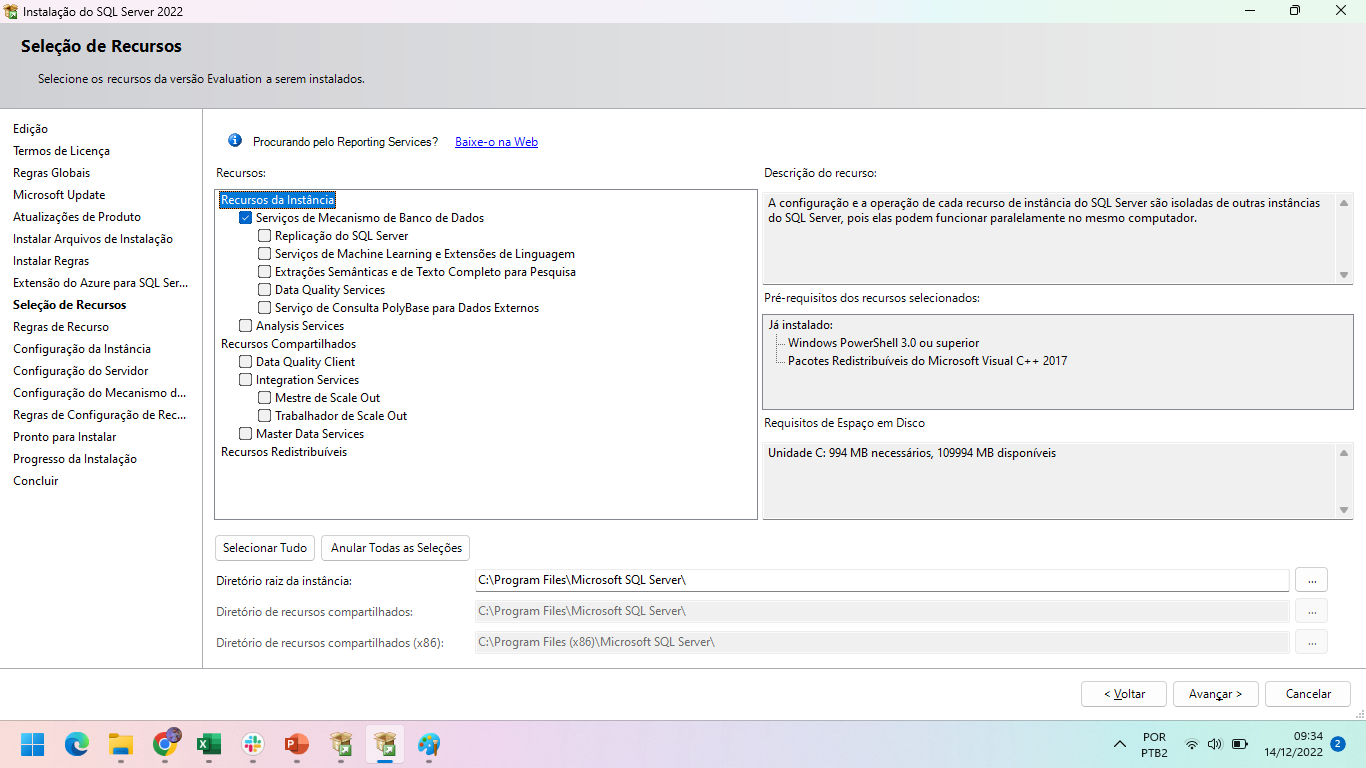Viewport: 1366px width, 768px height.
Task: Open the notification count badge
Action: tap(1337, 744)
